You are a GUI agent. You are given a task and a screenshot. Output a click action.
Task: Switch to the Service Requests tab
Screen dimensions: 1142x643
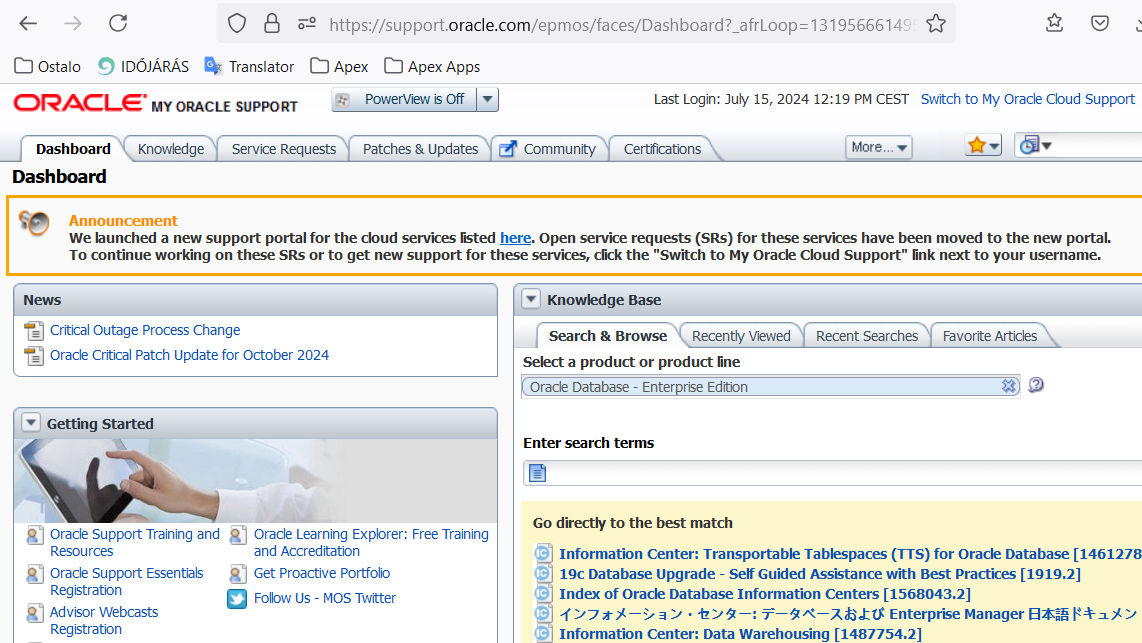pyautogui.click(x=284, y=149)
